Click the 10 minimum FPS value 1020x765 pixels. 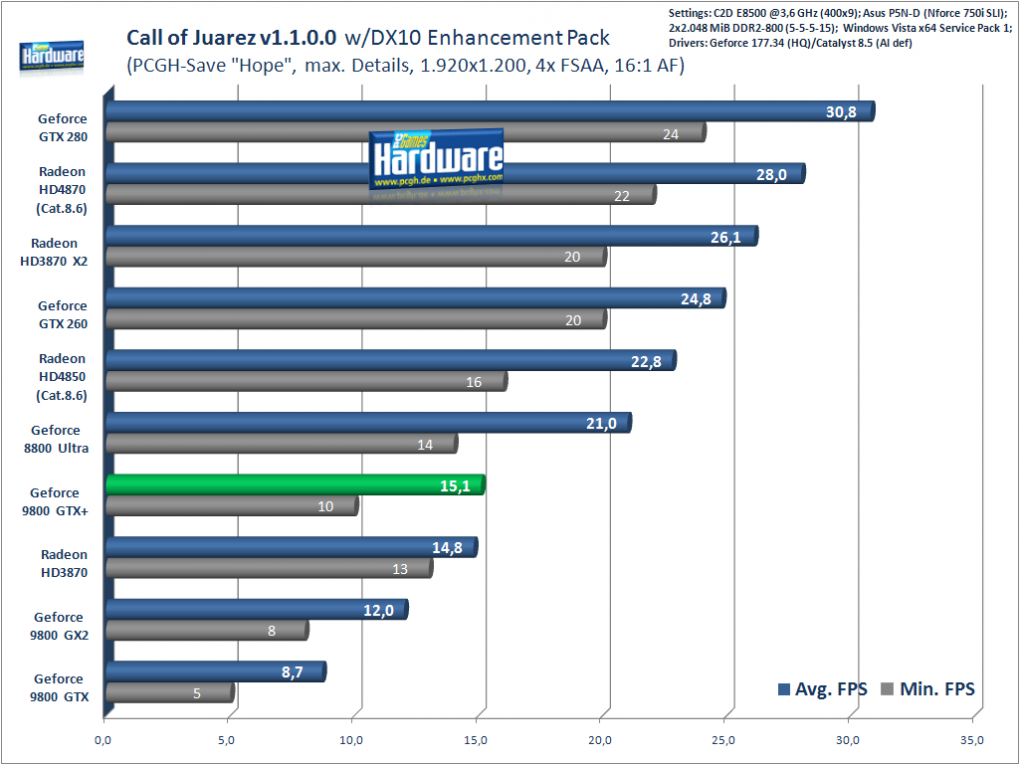(325, 506)
